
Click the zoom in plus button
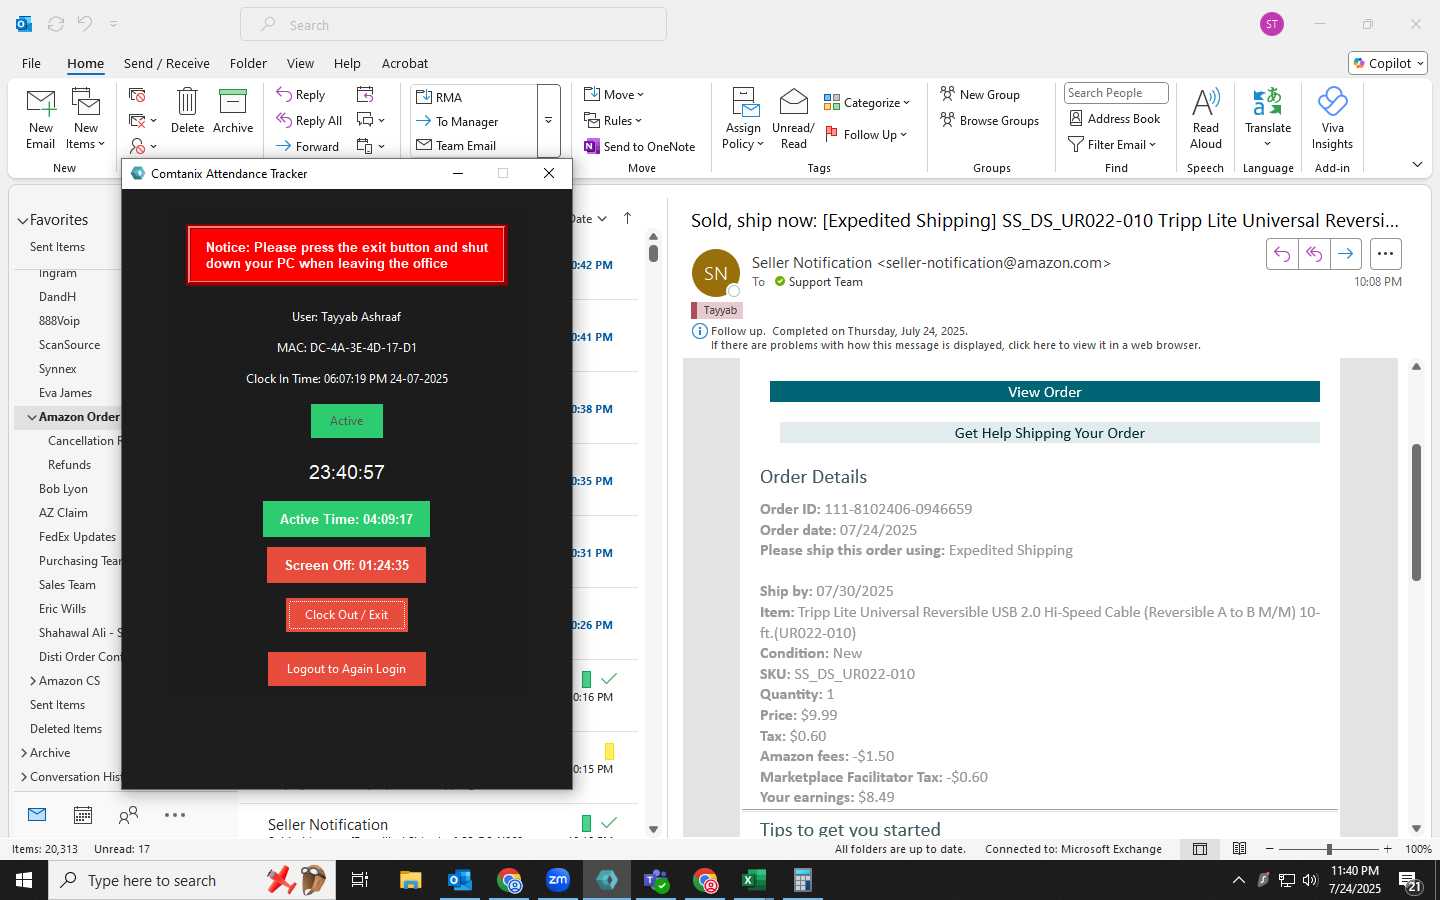pos(1387,849)
